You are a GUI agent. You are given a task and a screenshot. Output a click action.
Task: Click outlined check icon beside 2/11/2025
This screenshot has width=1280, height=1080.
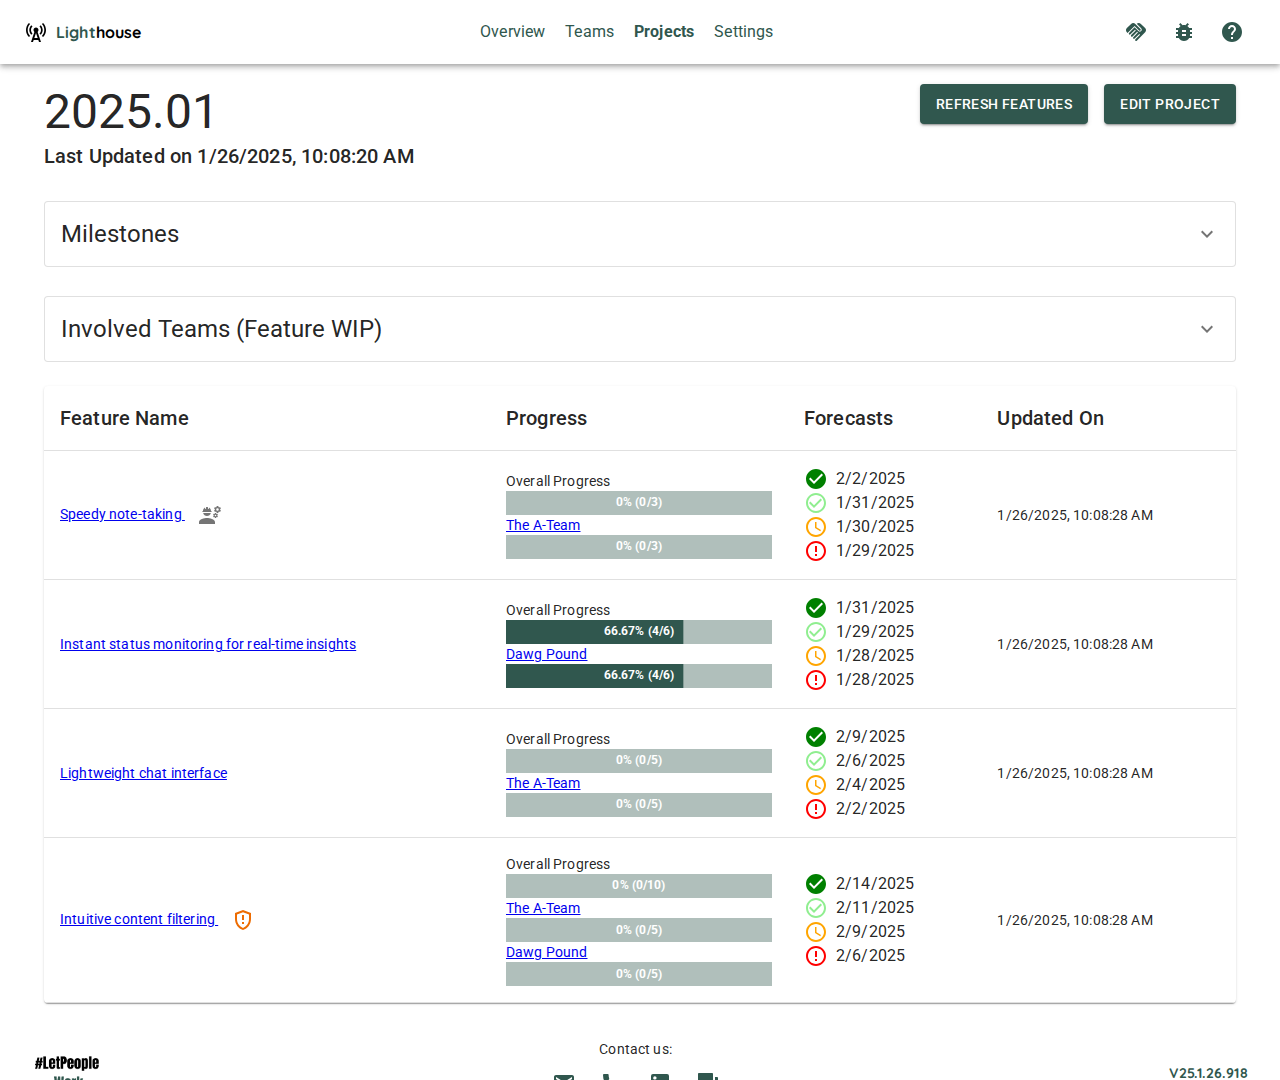[816, 908]
